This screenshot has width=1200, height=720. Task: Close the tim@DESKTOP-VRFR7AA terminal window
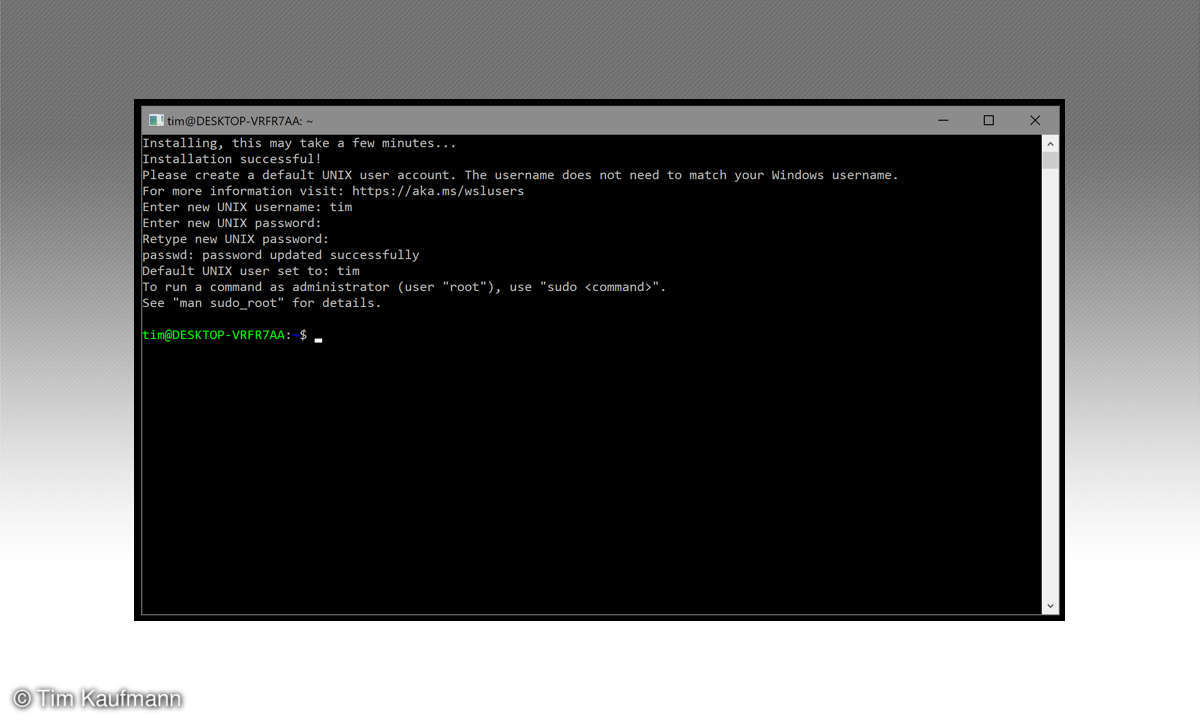[1035, 120]
